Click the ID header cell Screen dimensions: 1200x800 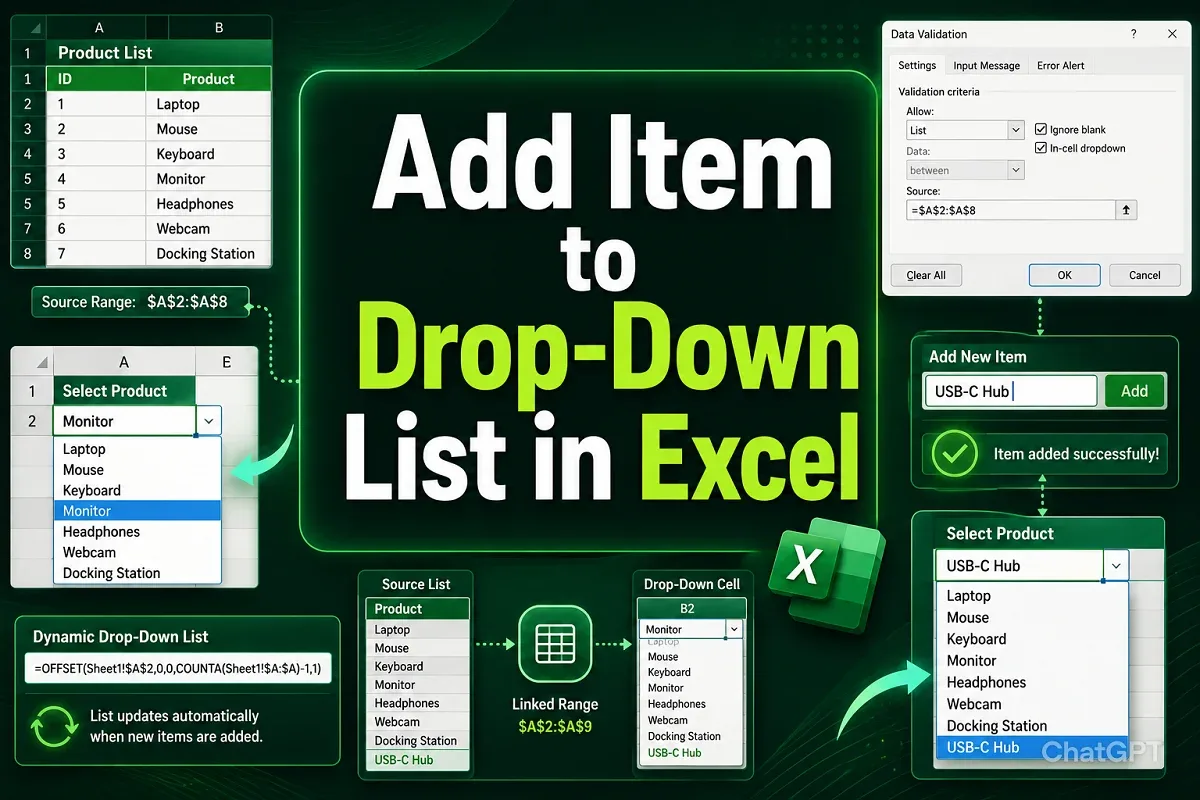(x=96, y=79)
